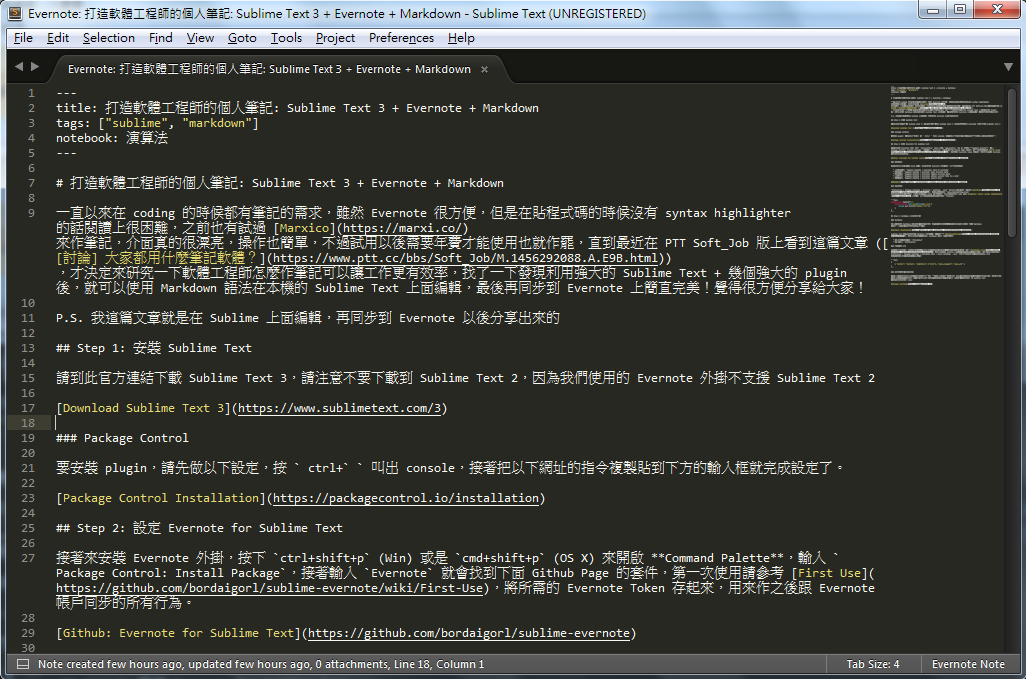Click the '## Step 2' heading line
The image size is (1026, 679).
pyautogui.click(x=199, y=528)
